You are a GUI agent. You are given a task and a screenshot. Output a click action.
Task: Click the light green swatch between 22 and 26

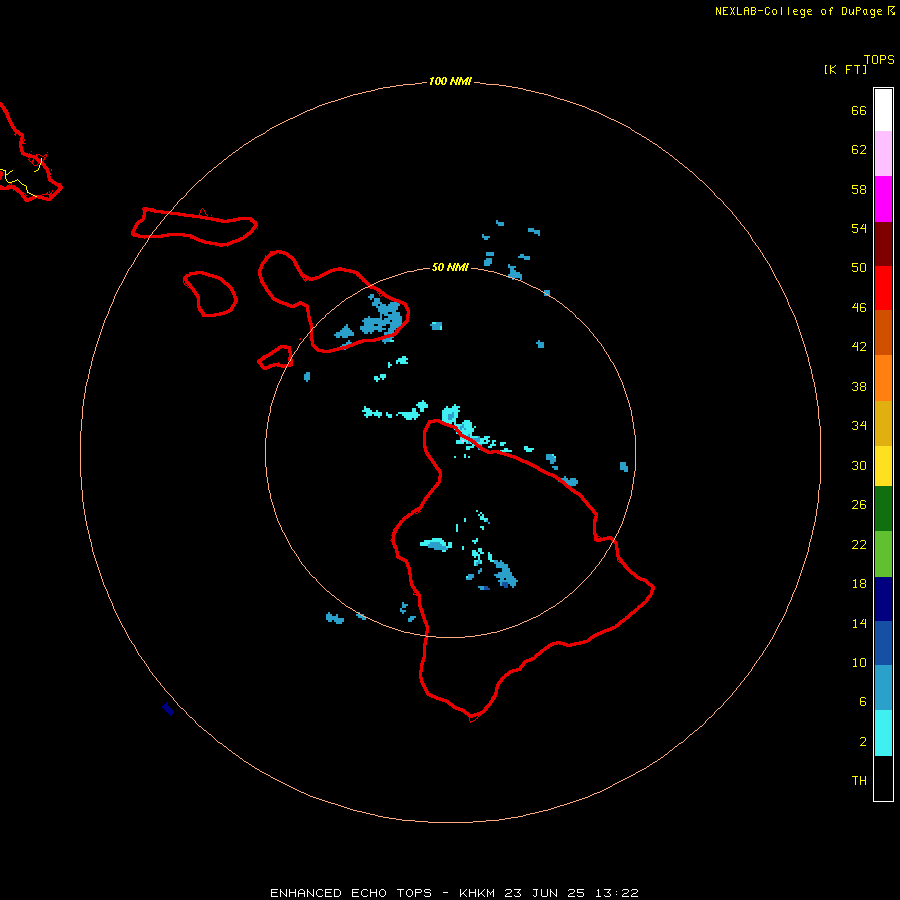pos(883,554)
